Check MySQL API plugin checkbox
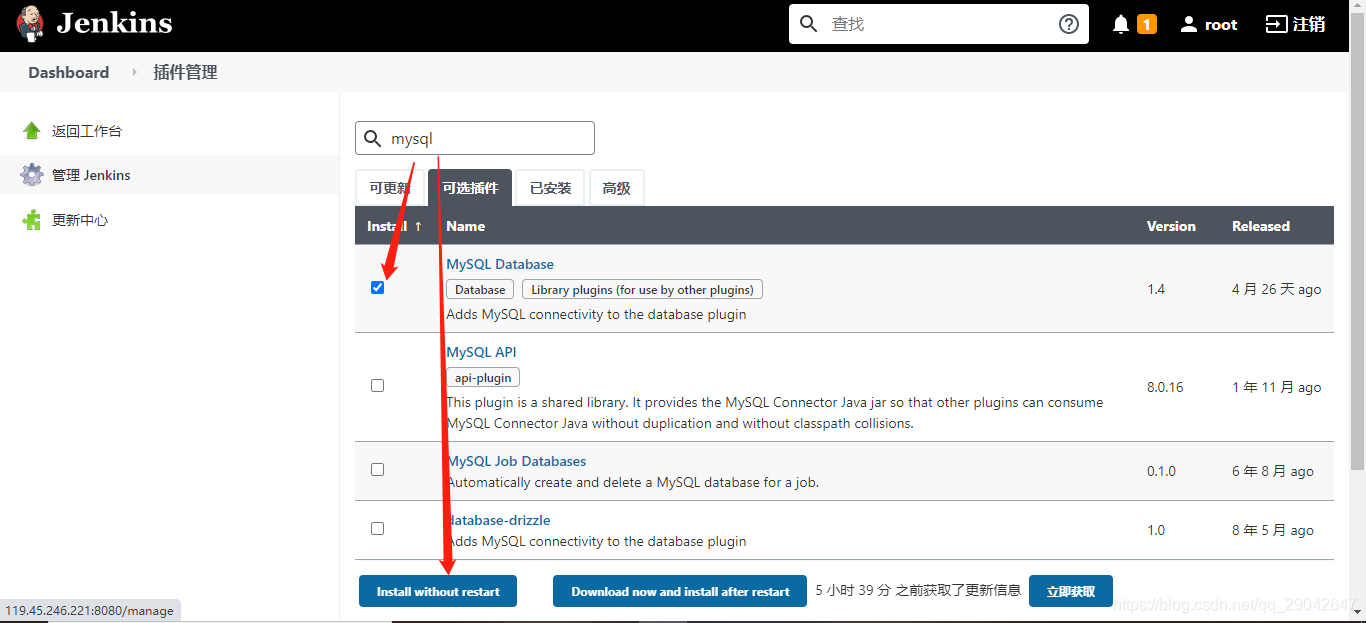Viewport: 1366px width, 623px height. (x=377, y=385)
